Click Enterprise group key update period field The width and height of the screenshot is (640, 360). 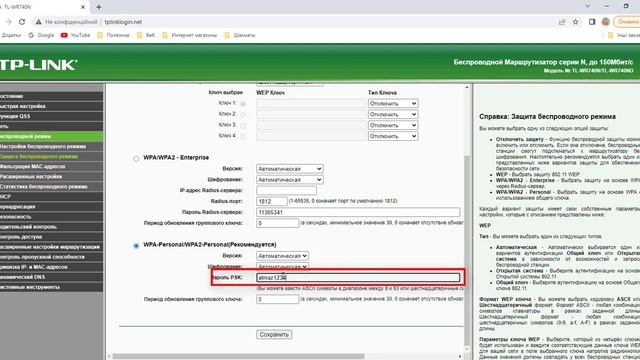278,223
